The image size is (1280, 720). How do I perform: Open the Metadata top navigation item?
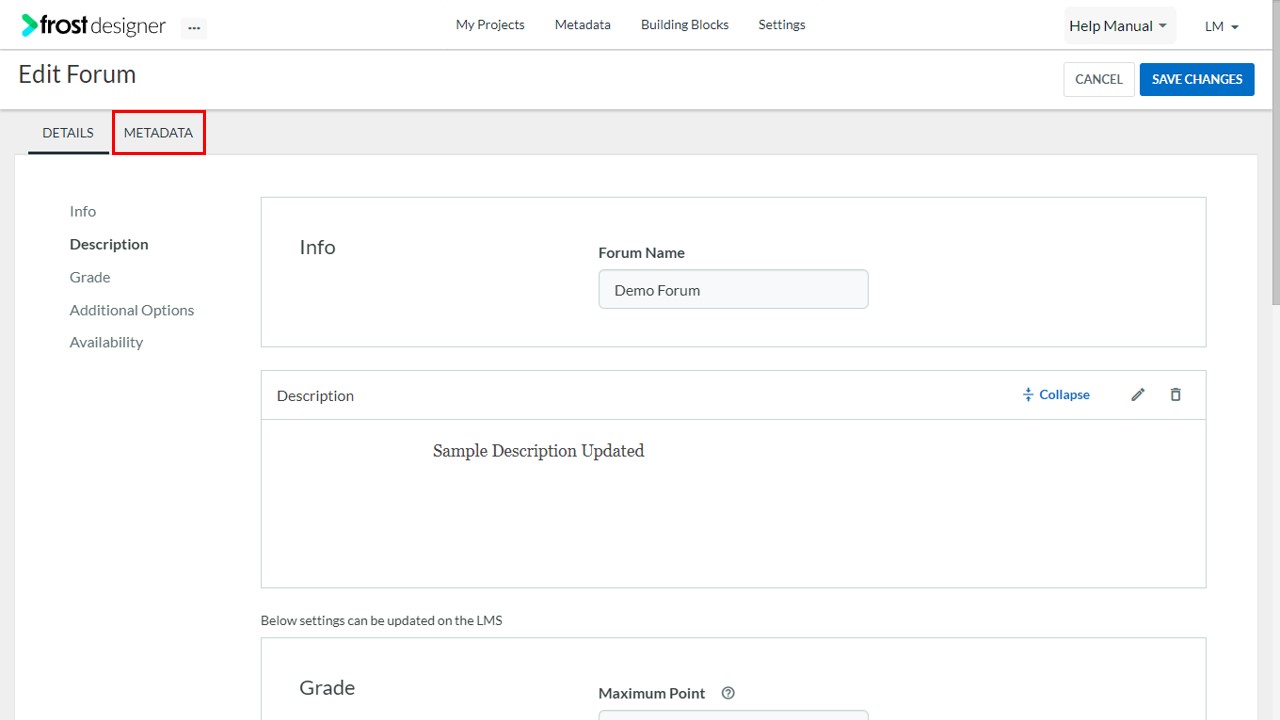[x=583, y=25]
